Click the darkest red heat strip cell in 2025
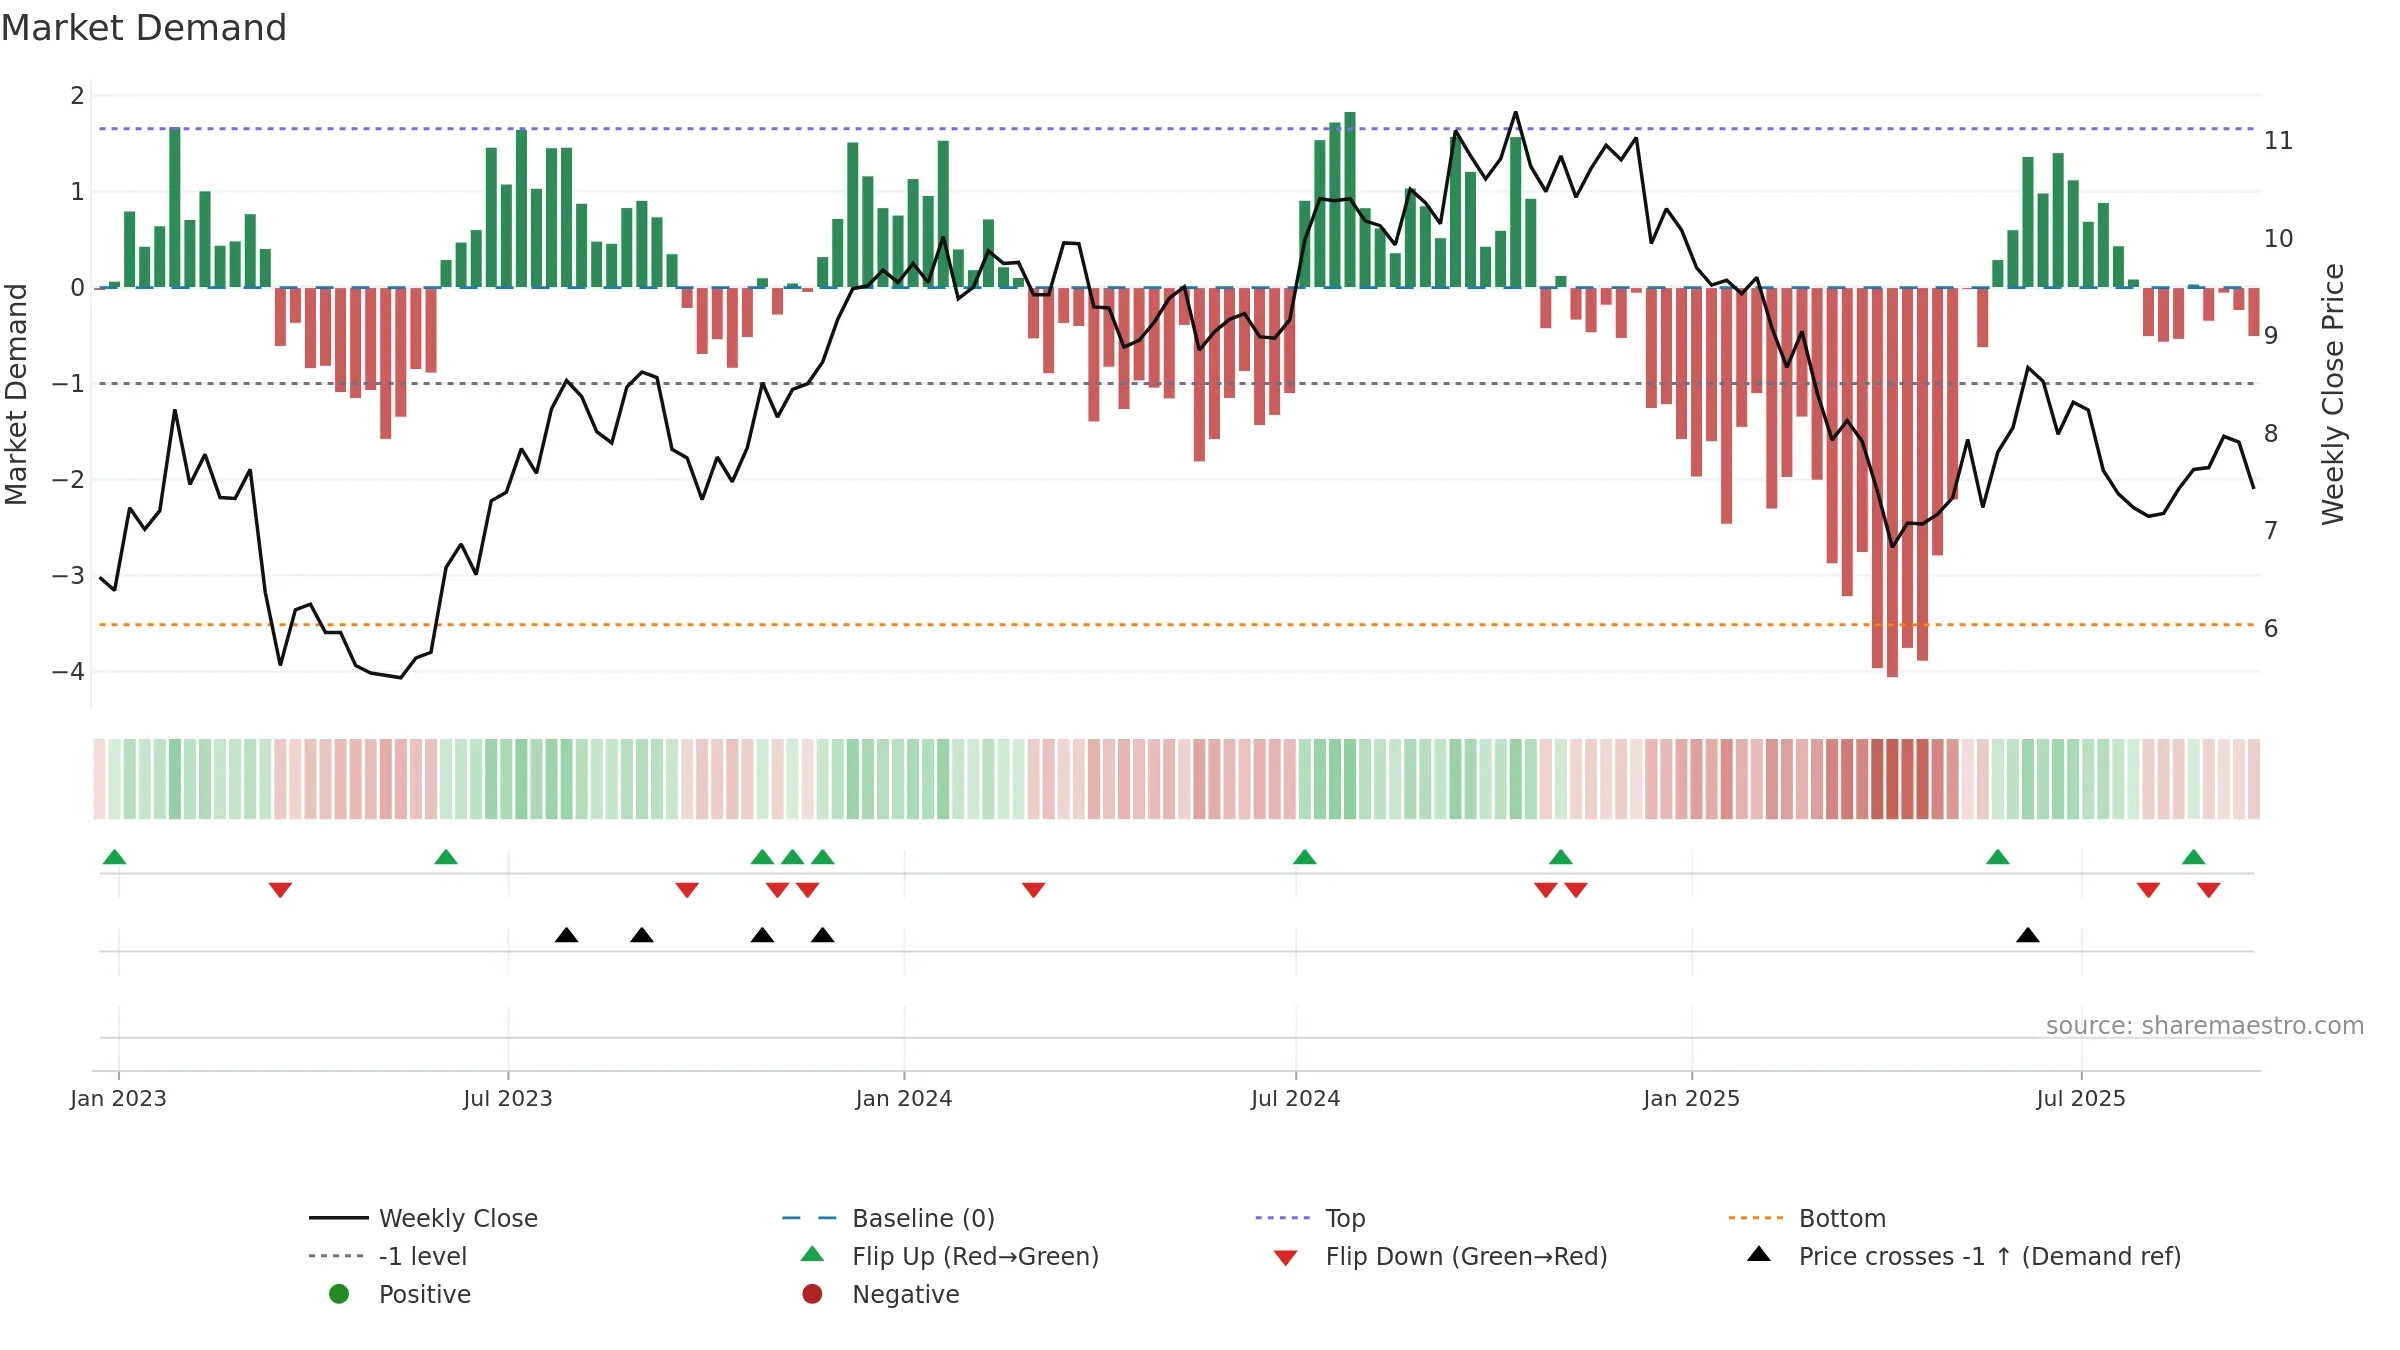Image resolution: width=2400 pixels, height=1350 pixels. coord(1892,779)
